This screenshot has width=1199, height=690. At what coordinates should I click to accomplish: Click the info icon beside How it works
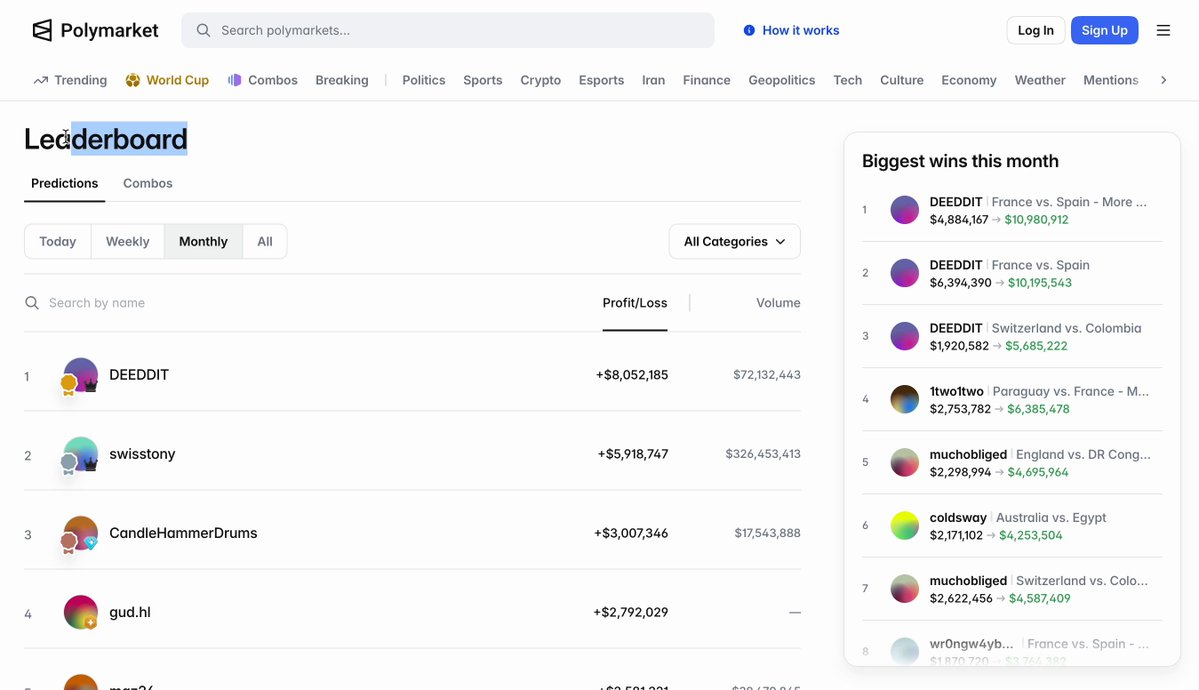(749, 31)
